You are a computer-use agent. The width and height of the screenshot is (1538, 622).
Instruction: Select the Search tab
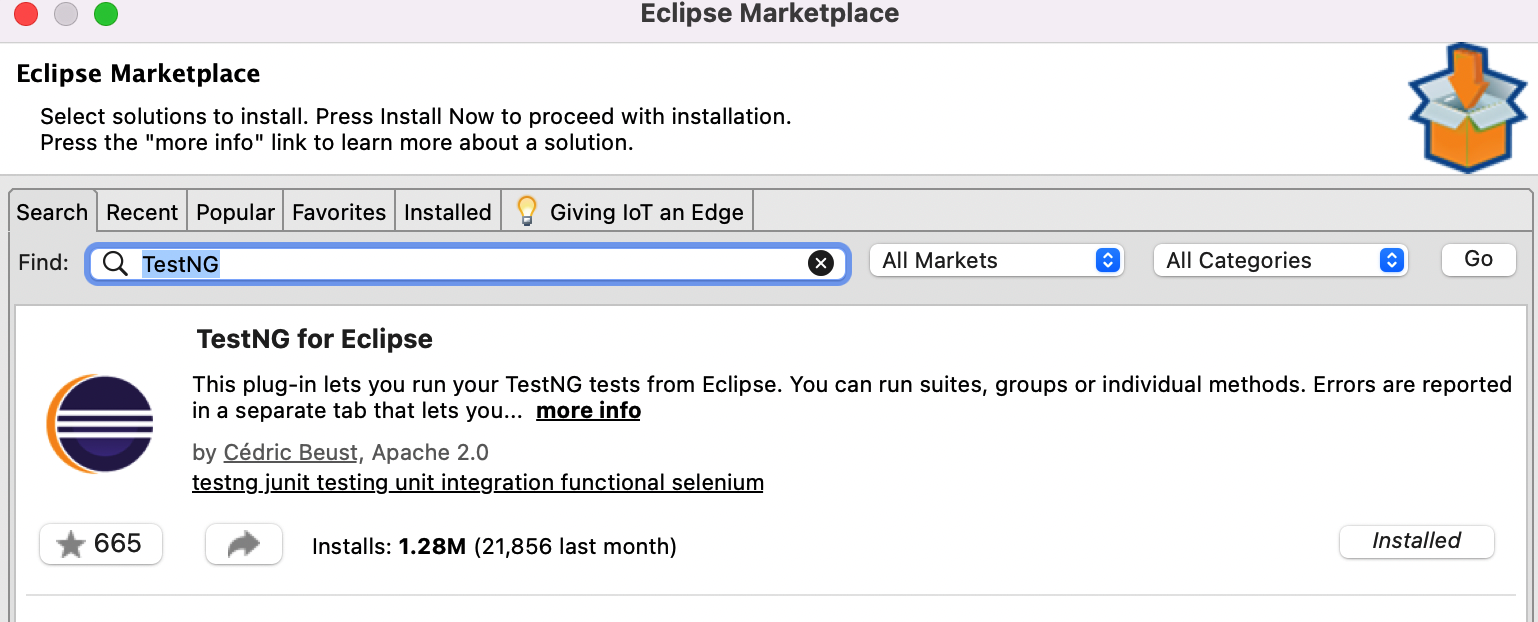coord(52,212)
